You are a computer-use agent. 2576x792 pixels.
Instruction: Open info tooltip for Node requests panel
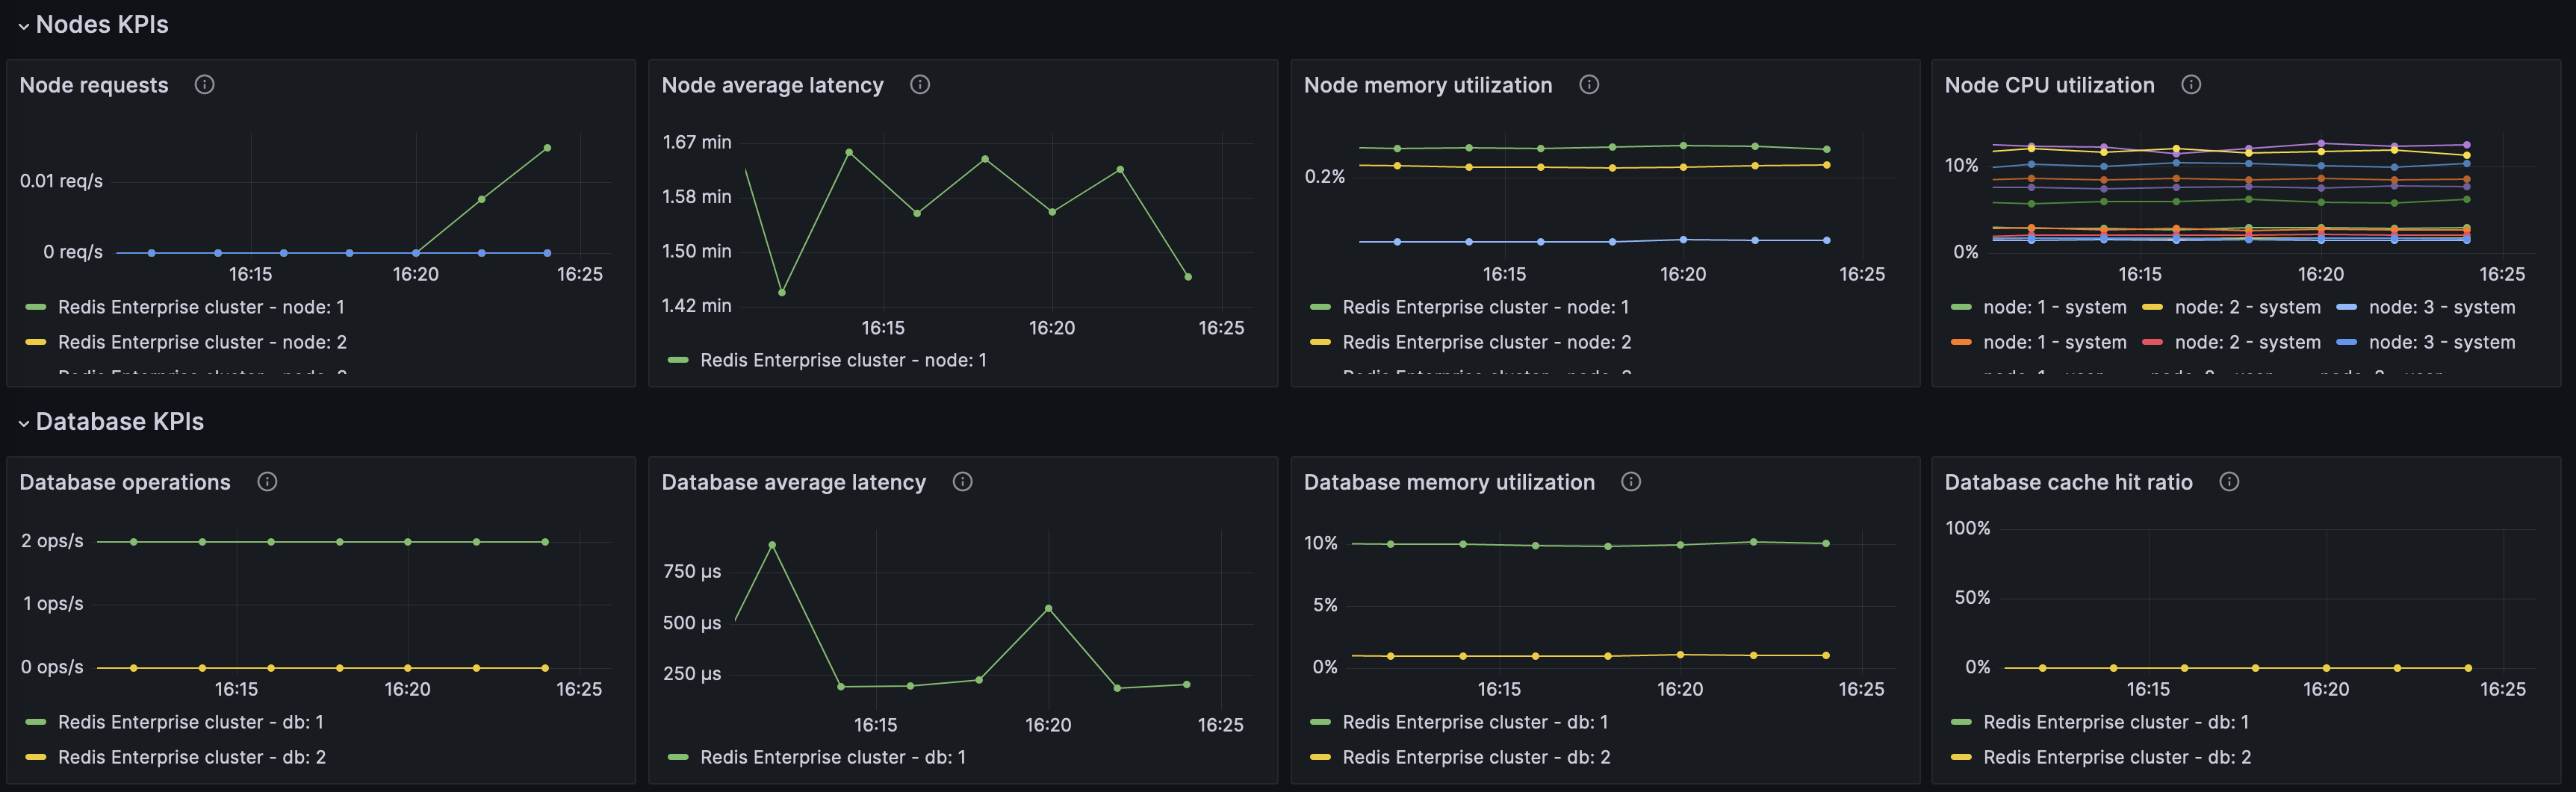tap(205, 84)
